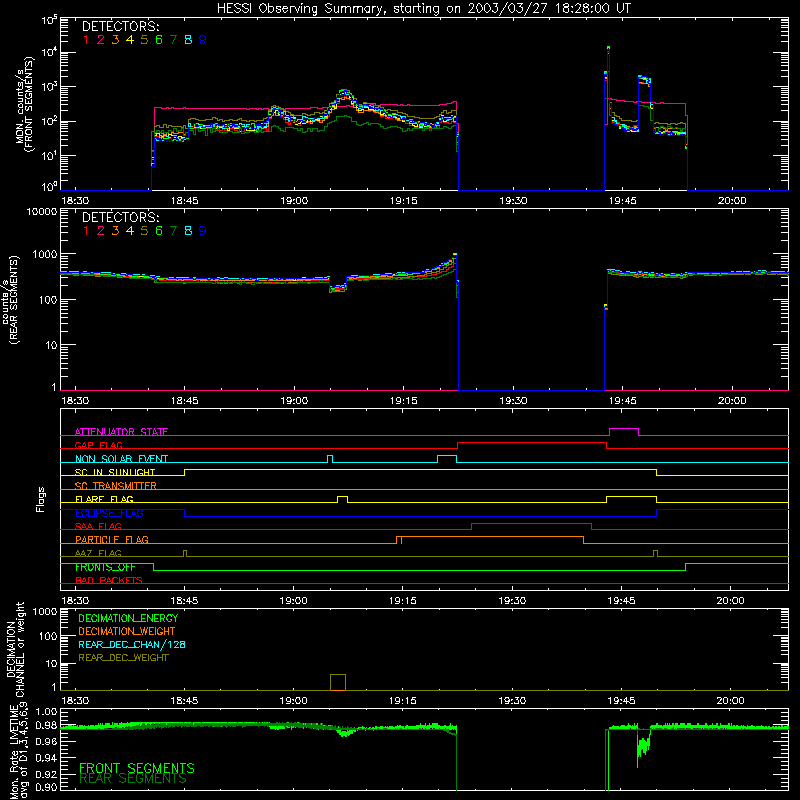This screenshot has height=800, width=800.
Task: Click 100 tick on rear counts axis
Action: (x=49, y=299)
